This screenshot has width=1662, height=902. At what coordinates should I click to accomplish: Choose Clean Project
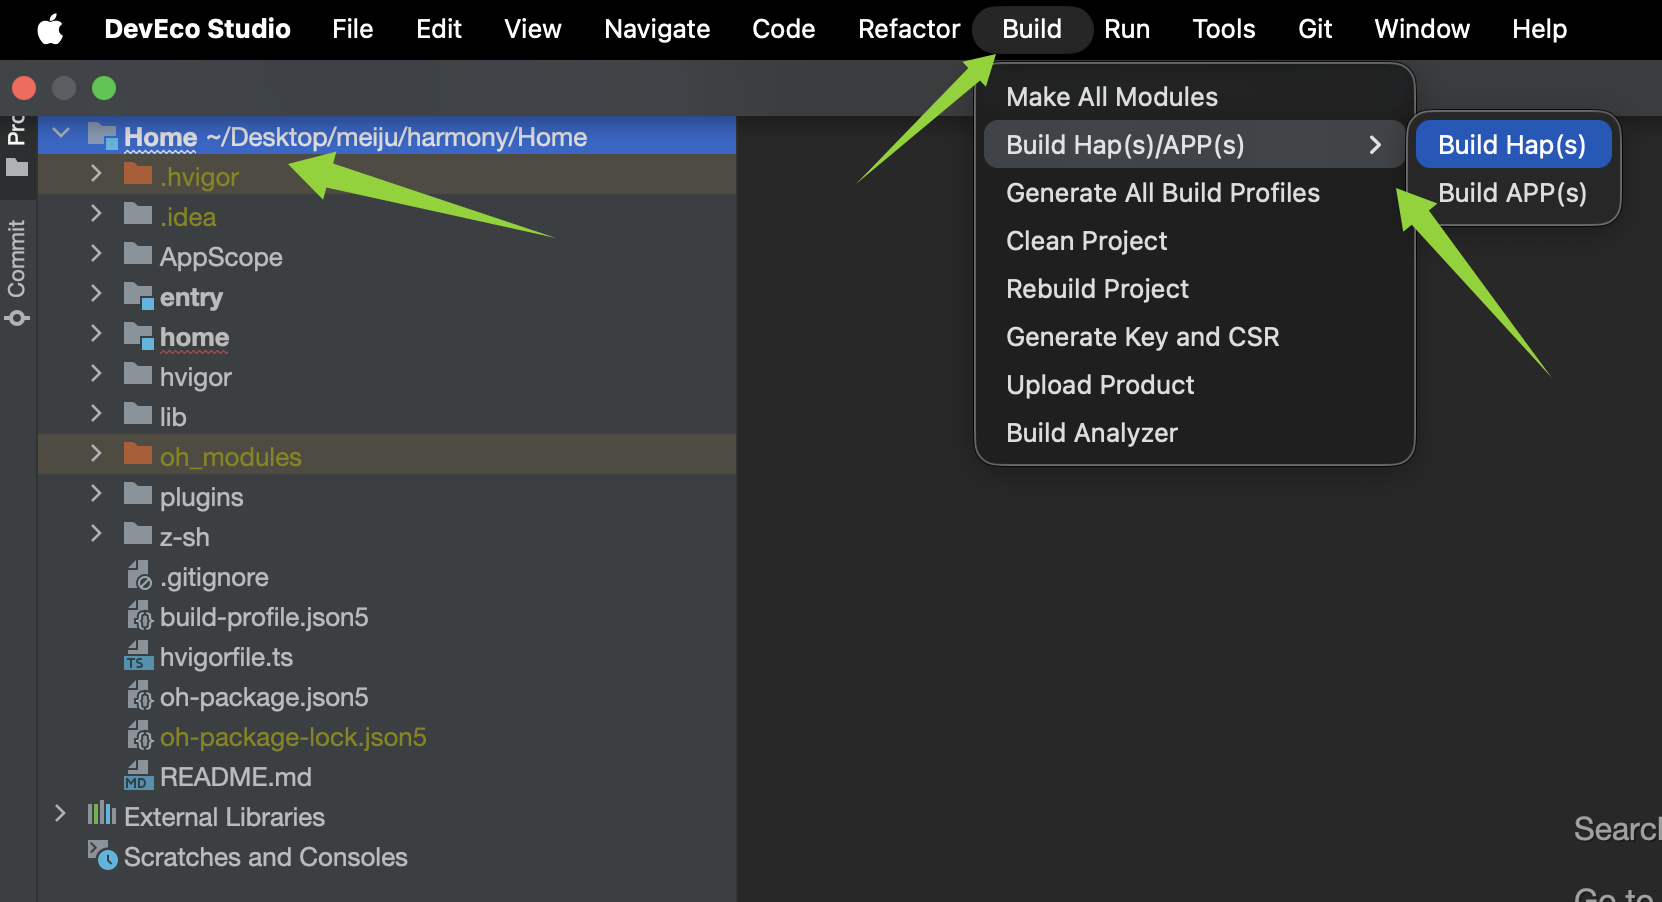1195,241
